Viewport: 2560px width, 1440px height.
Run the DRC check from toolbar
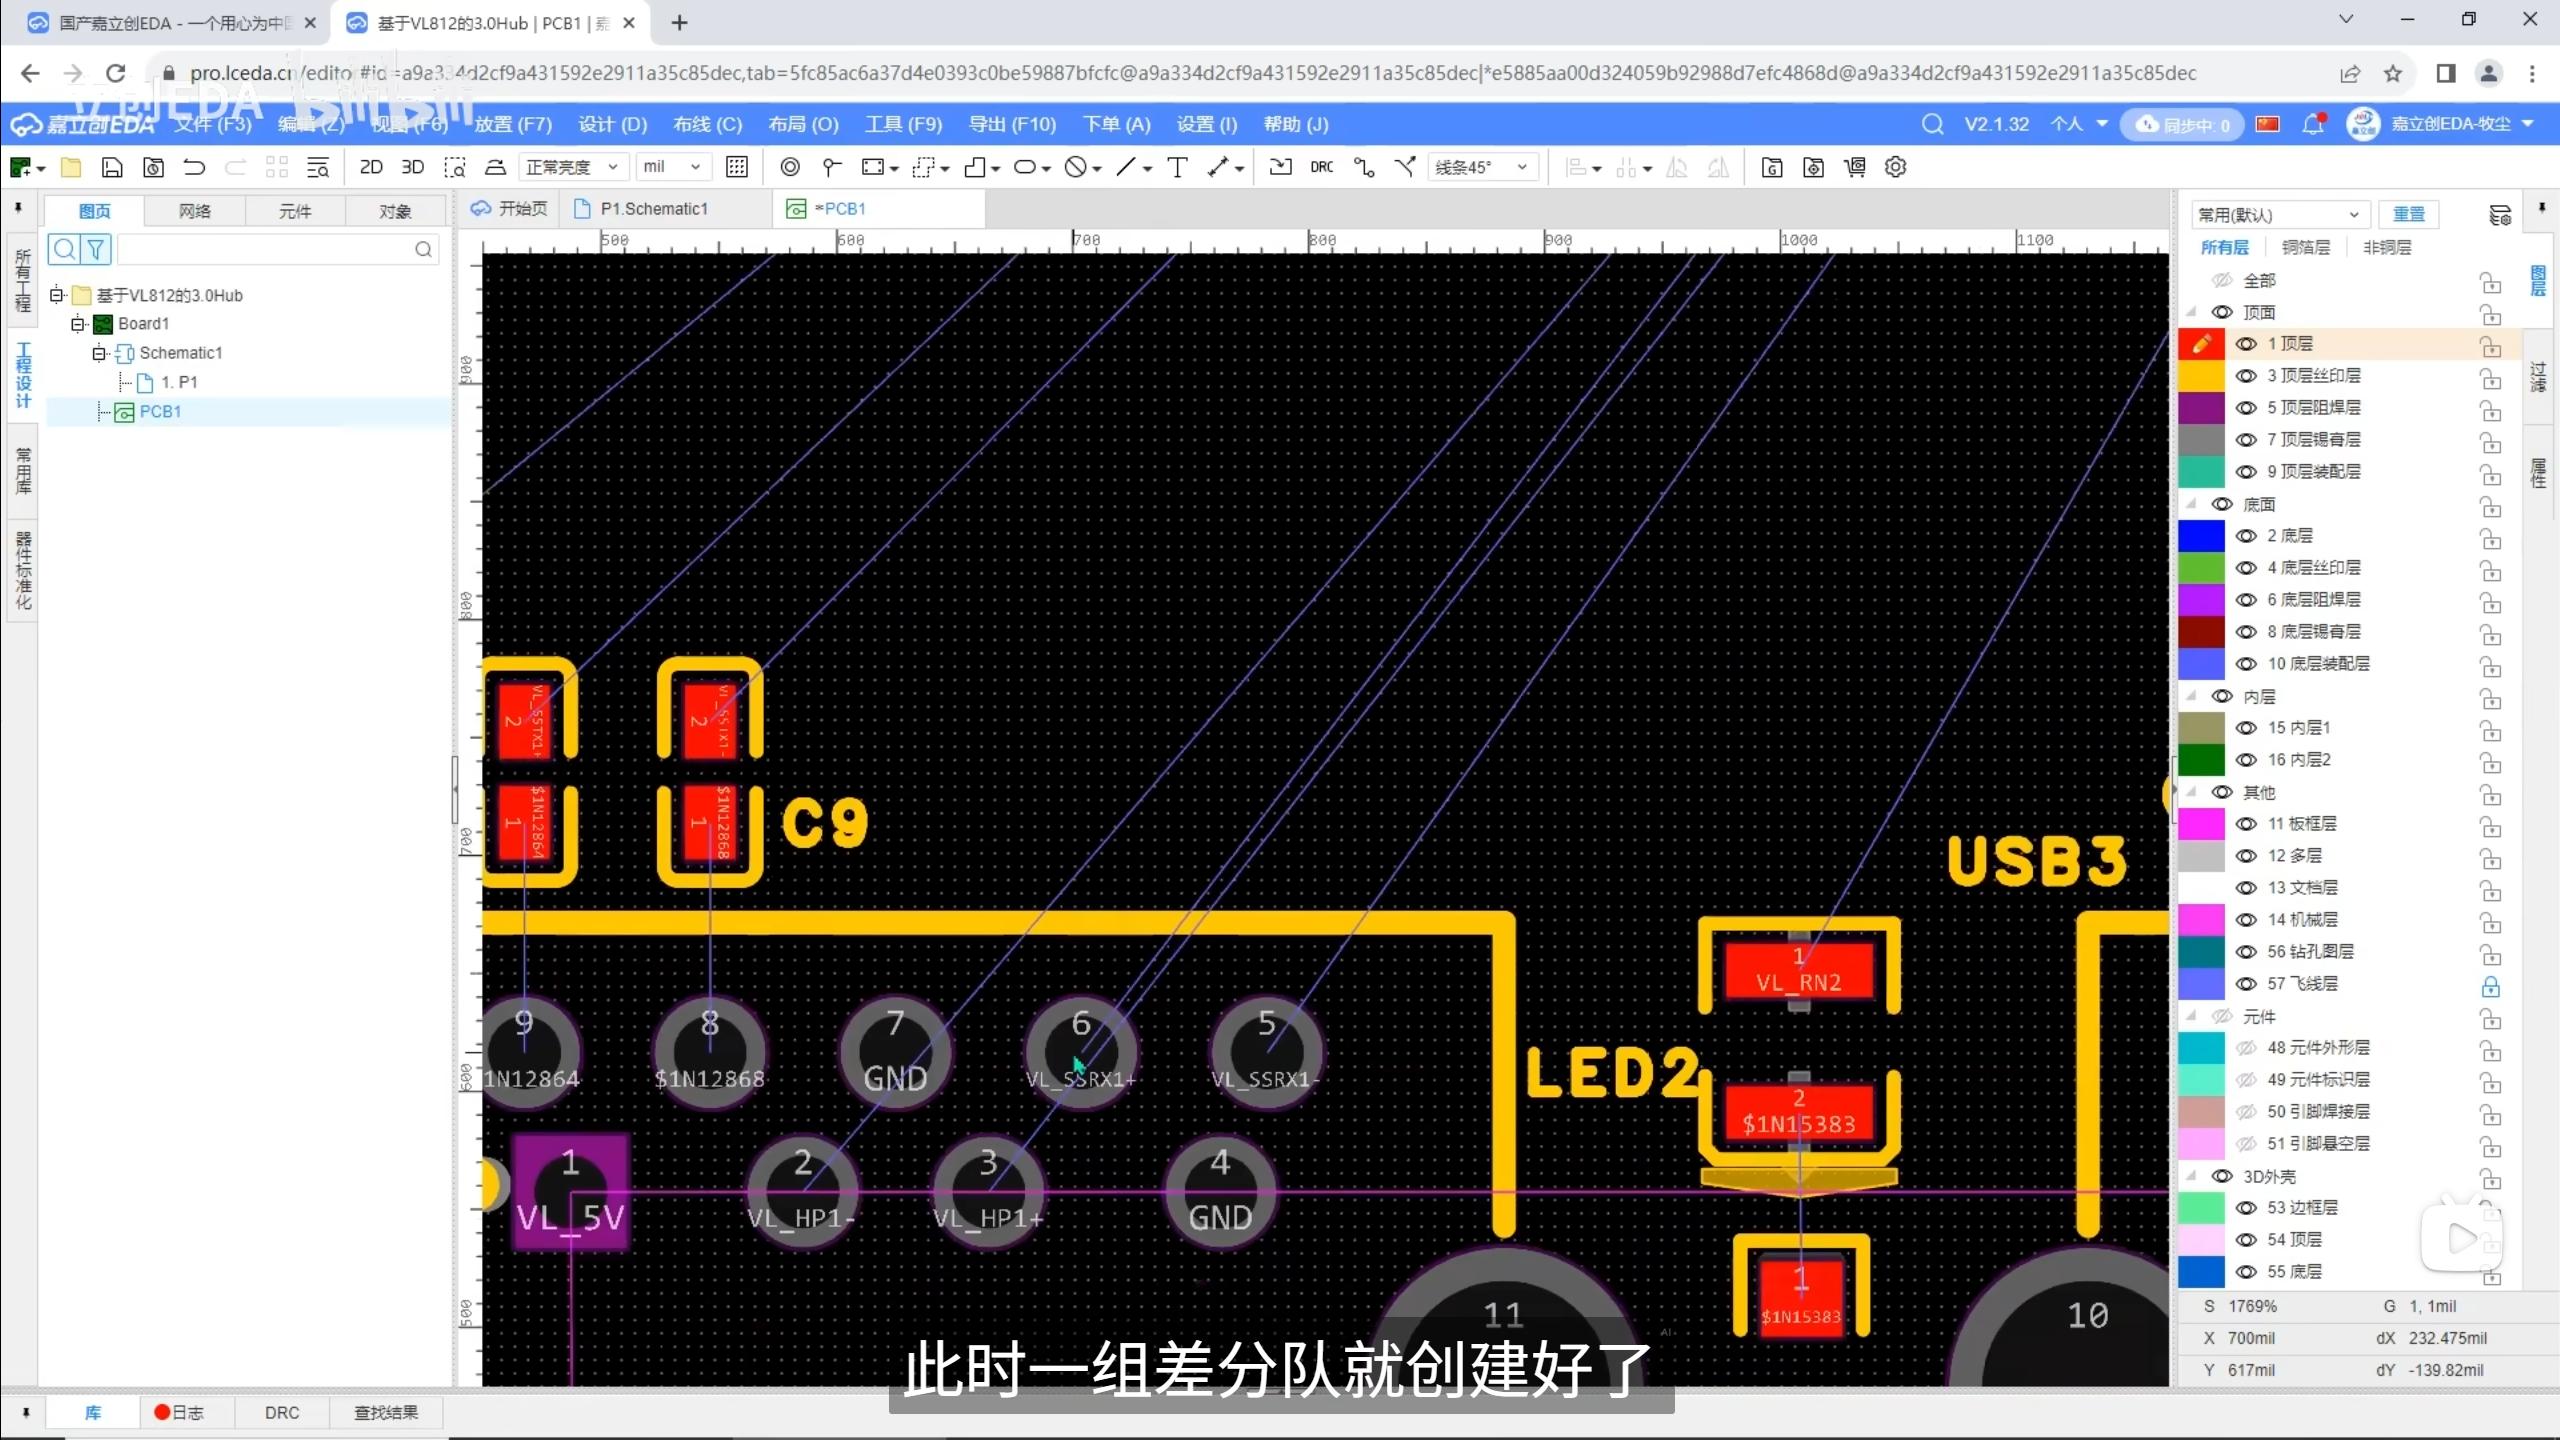click(1321, 167)
